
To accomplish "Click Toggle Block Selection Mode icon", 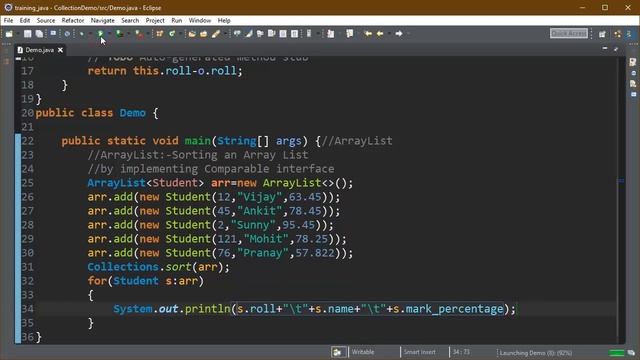I will tap(282, 34).
